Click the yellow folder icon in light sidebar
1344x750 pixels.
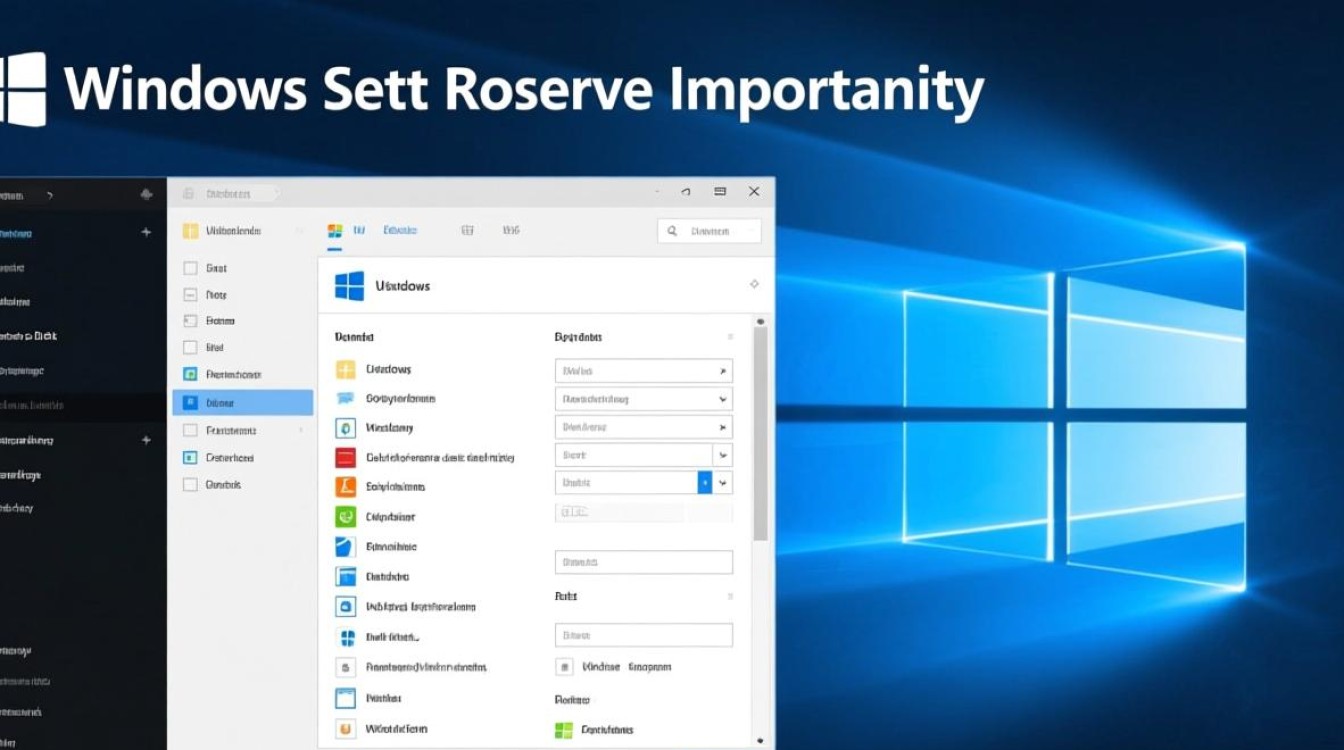point(190,231)
